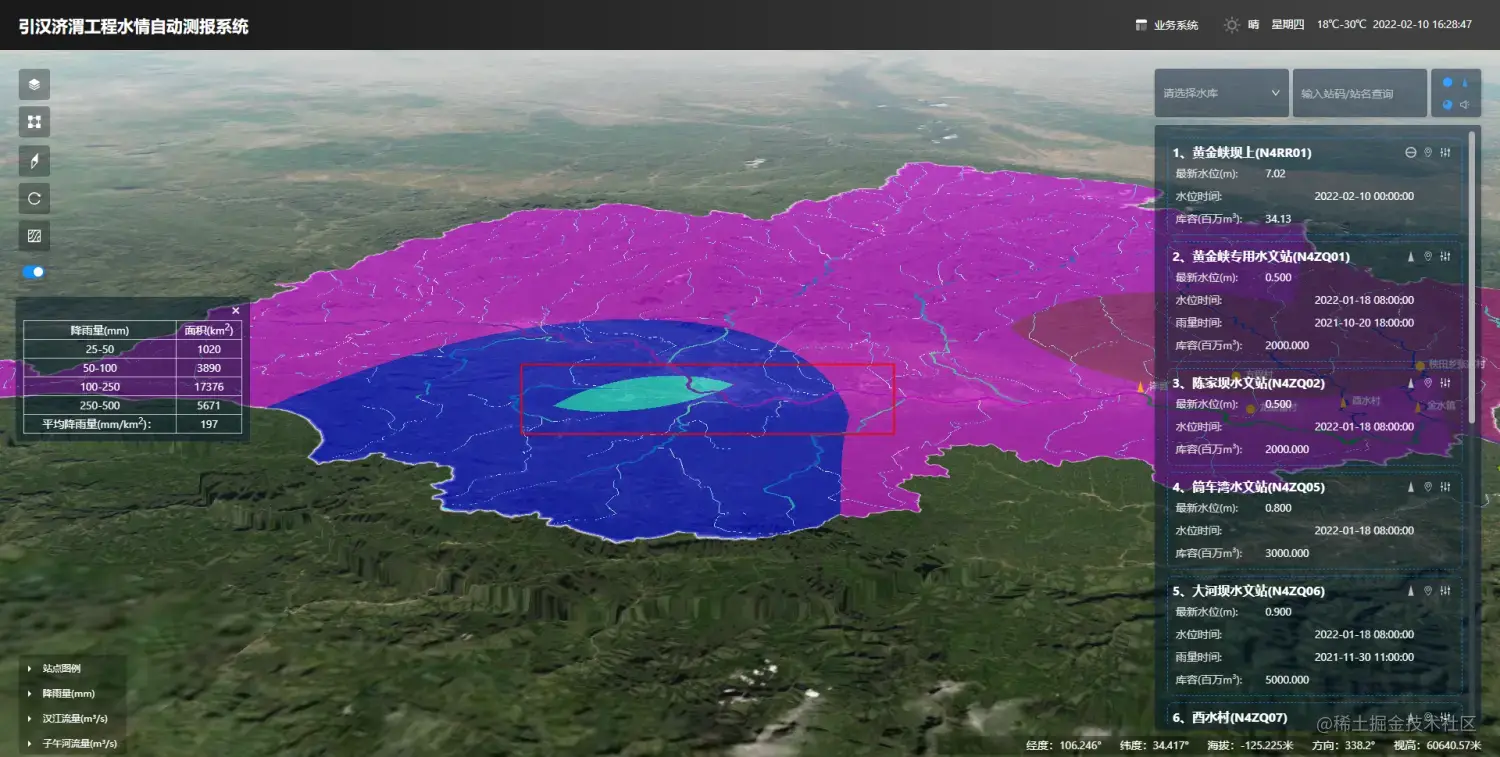Click area value 5671 in table
The width and height of the screenshot is (1500, 757).
209,405
